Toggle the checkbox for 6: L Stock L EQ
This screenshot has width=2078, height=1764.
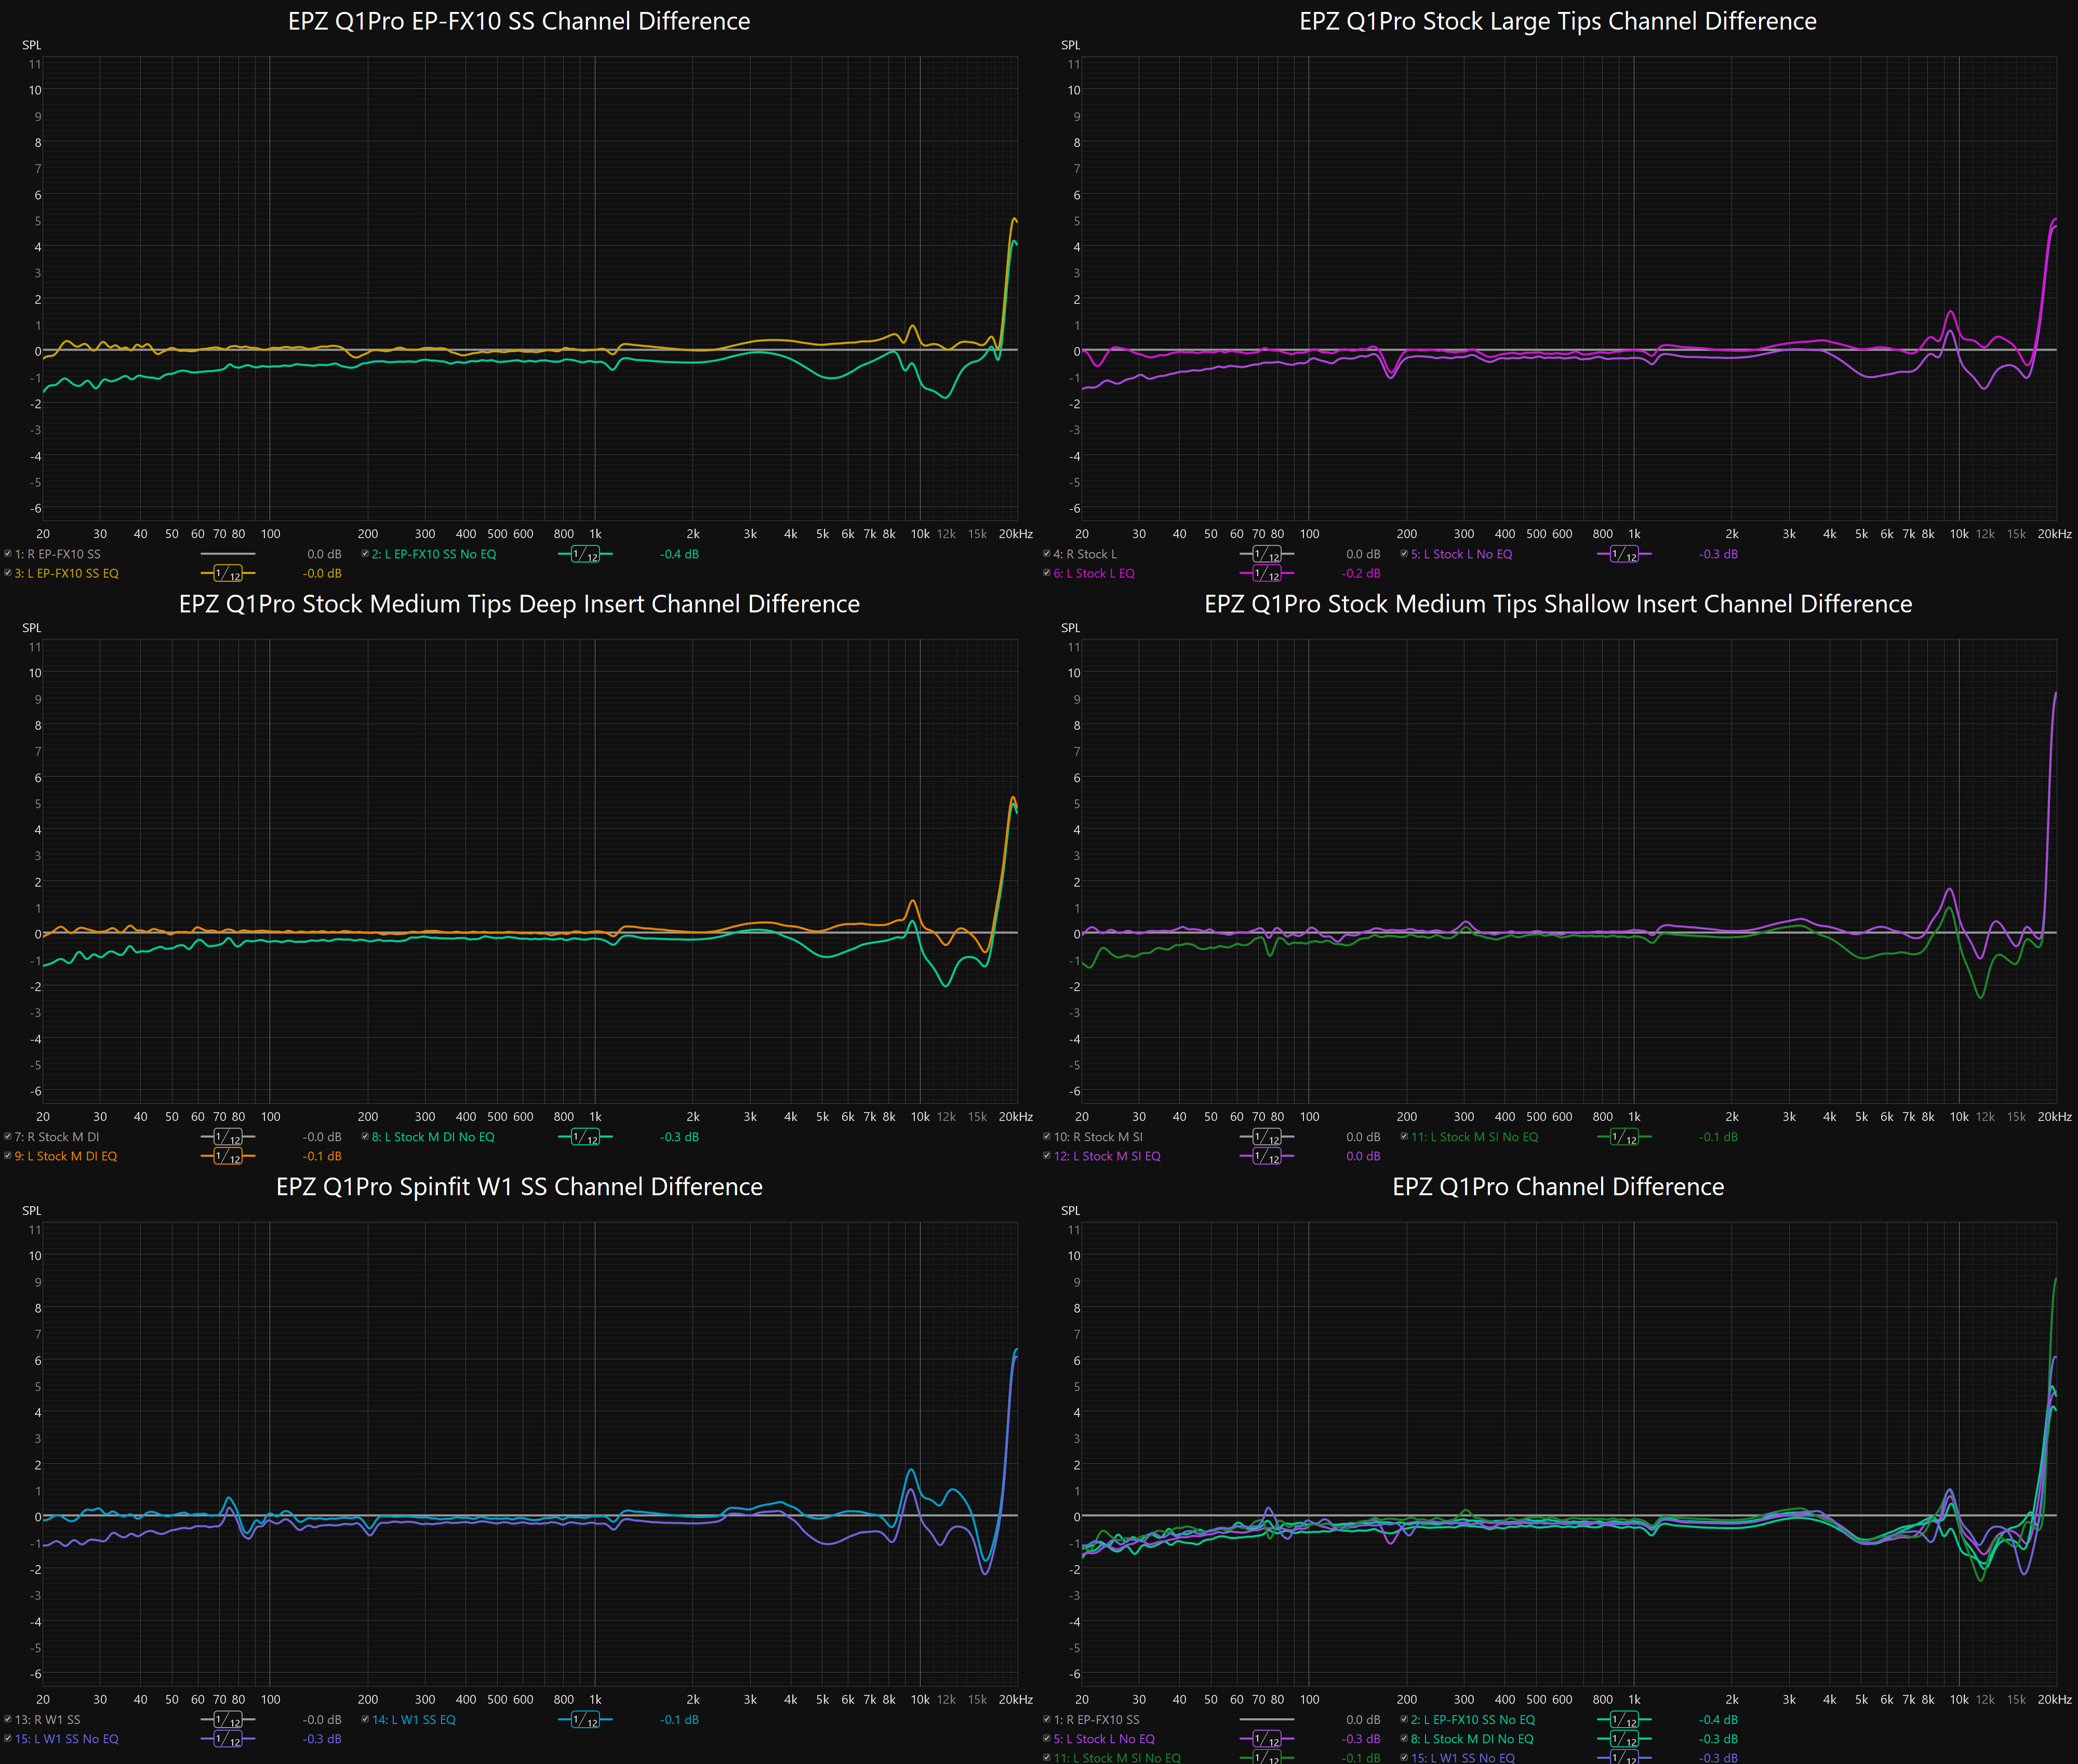(x=1047, y=572)
